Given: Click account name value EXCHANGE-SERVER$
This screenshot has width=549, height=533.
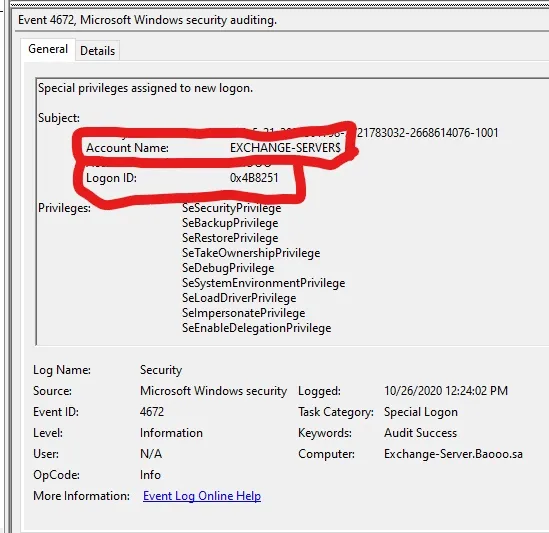Looking at the screenshot, I should pos(285,148).
